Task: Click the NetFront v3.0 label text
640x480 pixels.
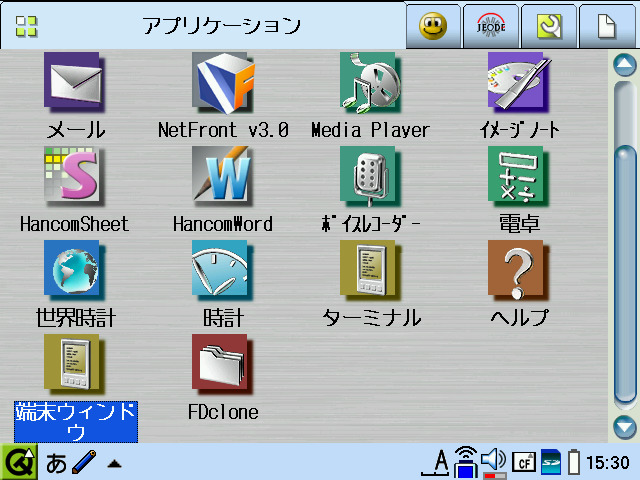Action: point(223,130)
